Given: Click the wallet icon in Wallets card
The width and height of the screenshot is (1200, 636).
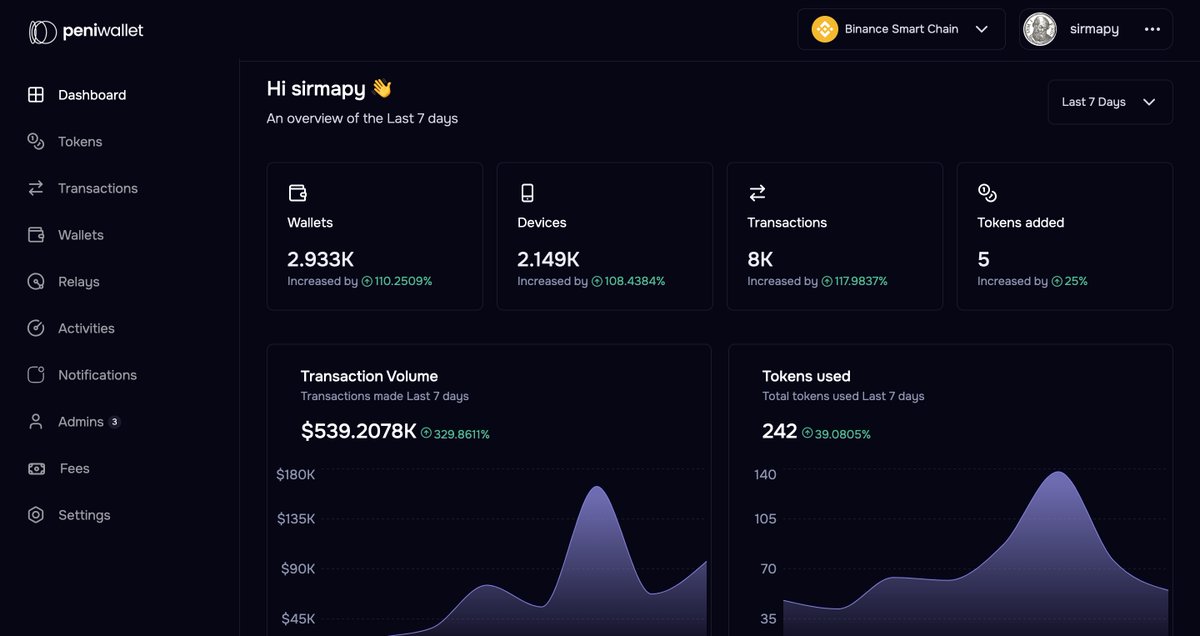Looking at the screenshot, I should (x=297, y=193).
